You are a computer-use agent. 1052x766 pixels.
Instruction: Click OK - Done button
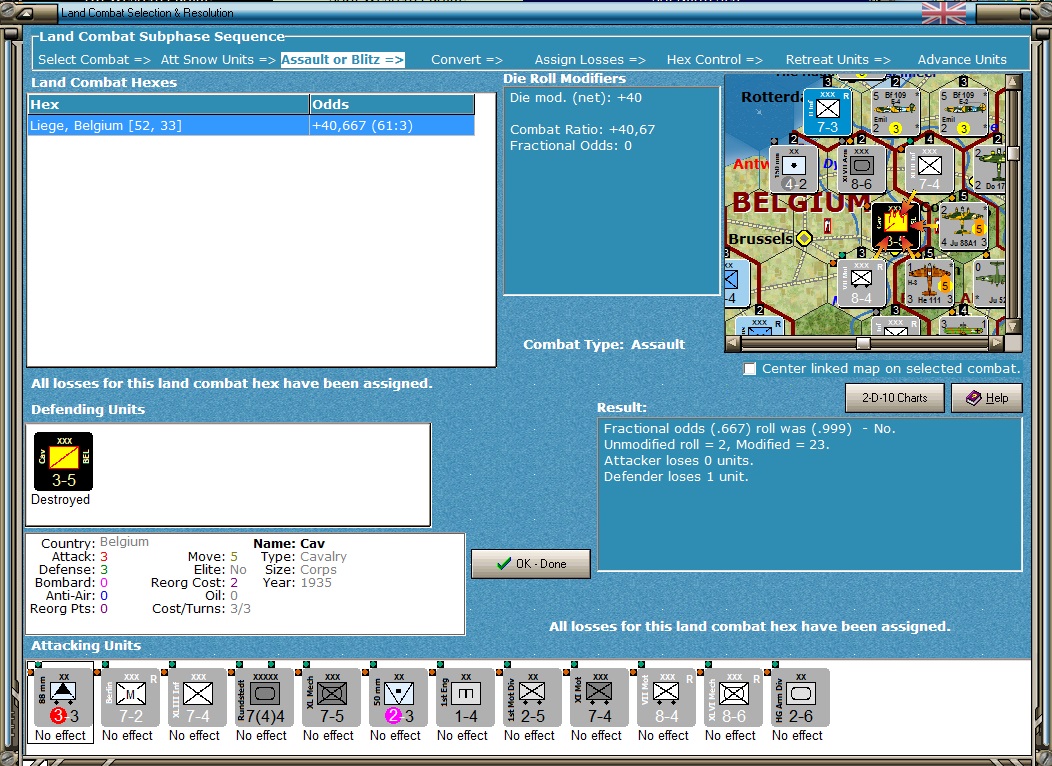[x=531, y=564]
